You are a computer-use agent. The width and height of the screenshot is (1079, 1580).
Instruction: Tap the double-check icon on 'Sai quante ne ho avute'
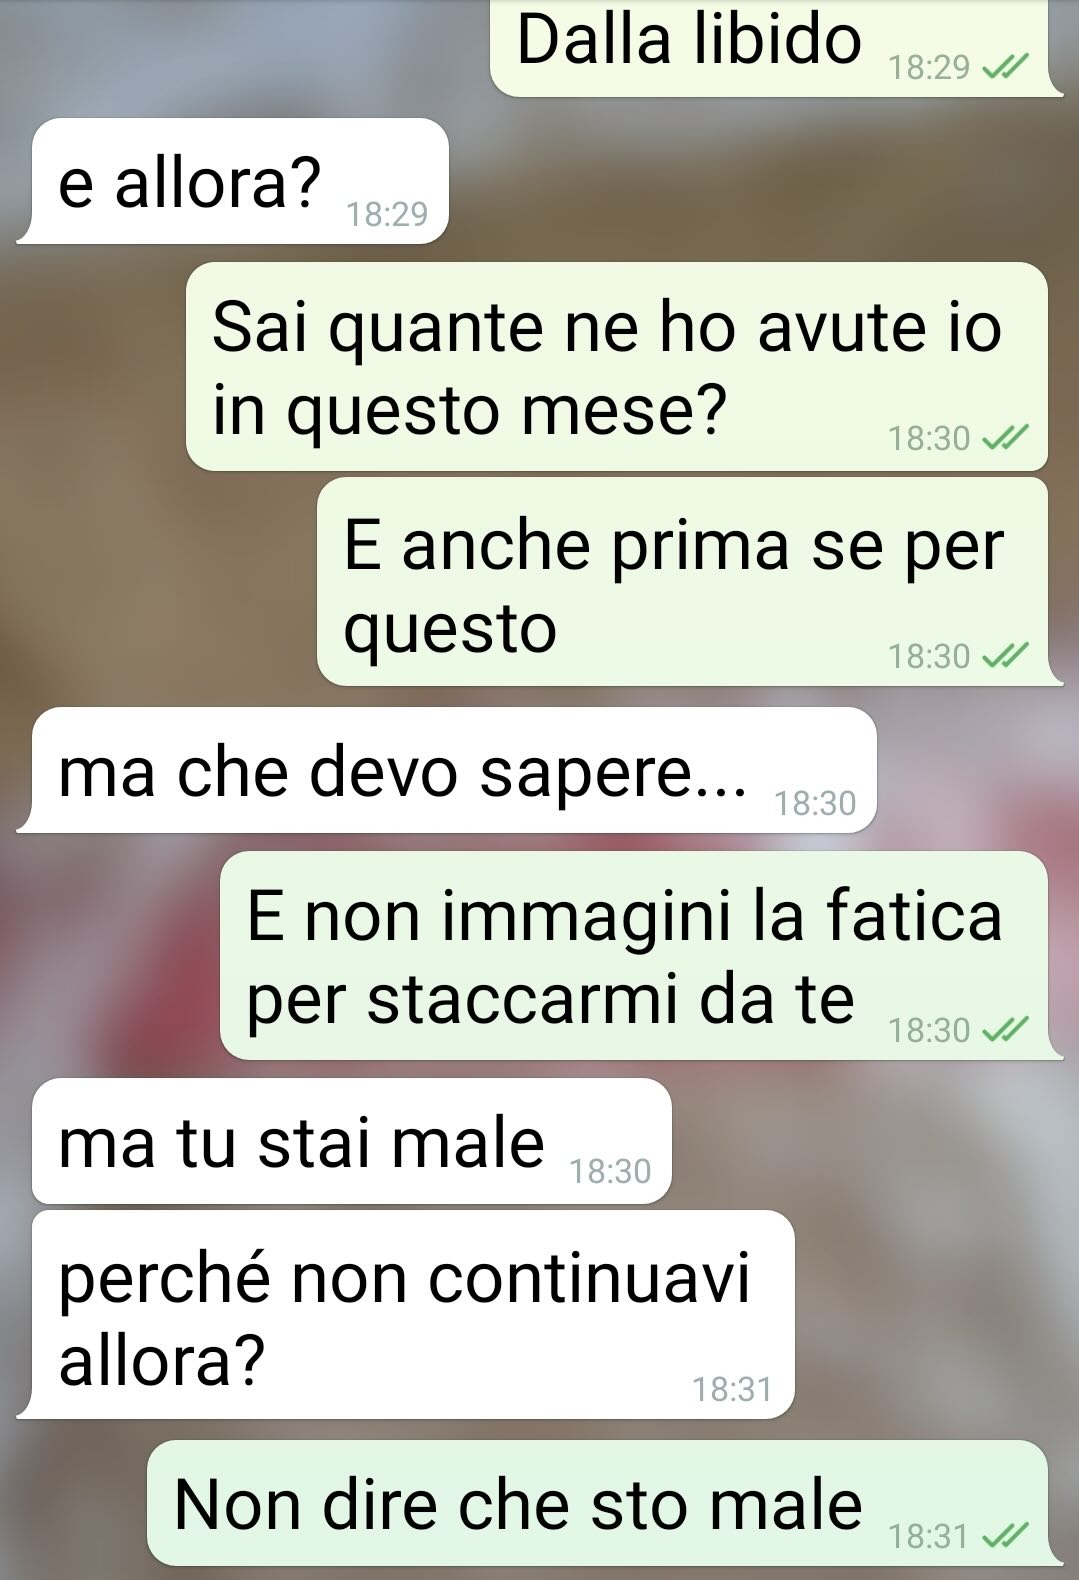pos(1005,438)
